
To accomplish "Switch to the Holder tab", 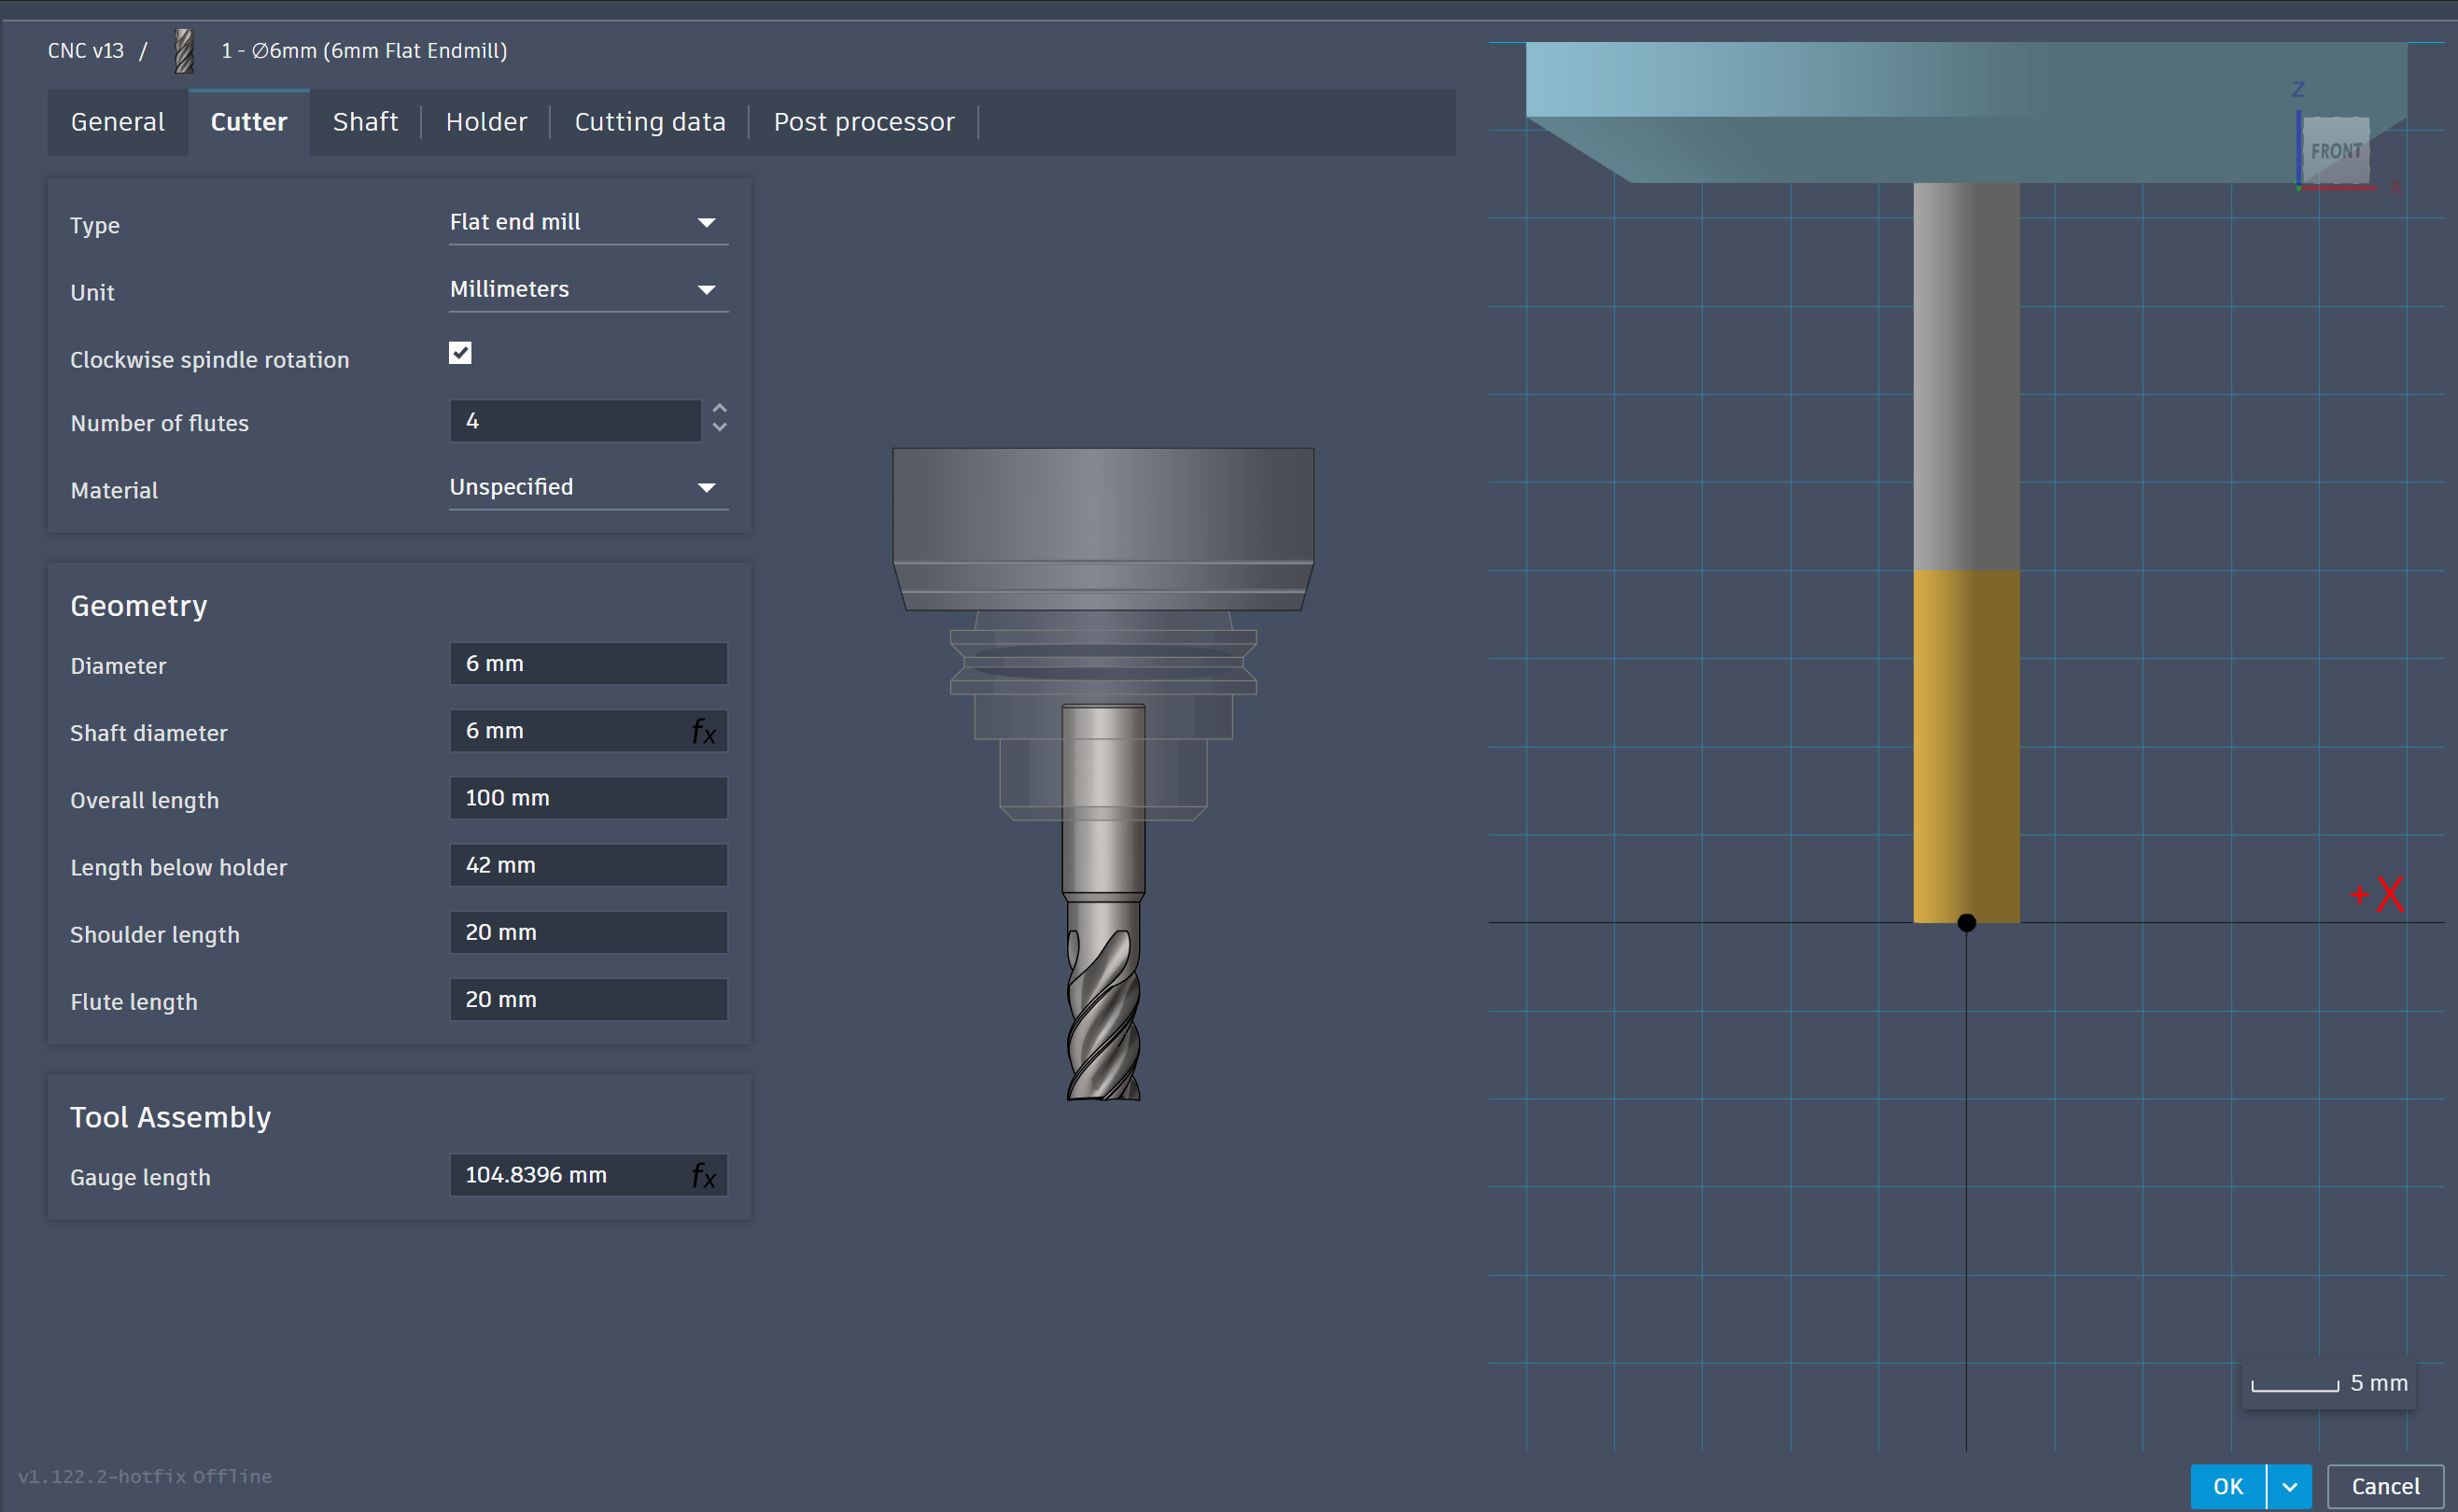I will point(486,122).
